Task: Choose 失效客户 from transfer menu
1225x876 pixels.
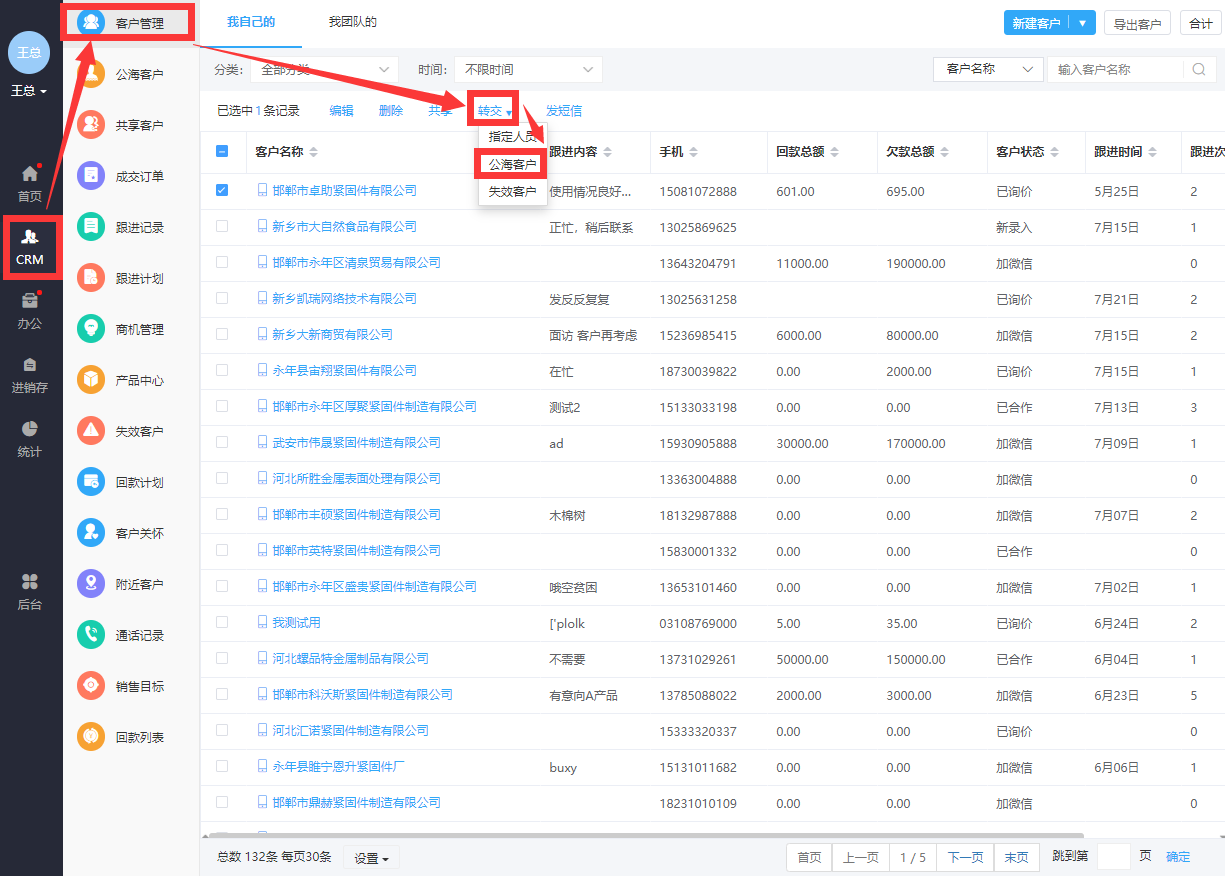Action: point(513,191)
